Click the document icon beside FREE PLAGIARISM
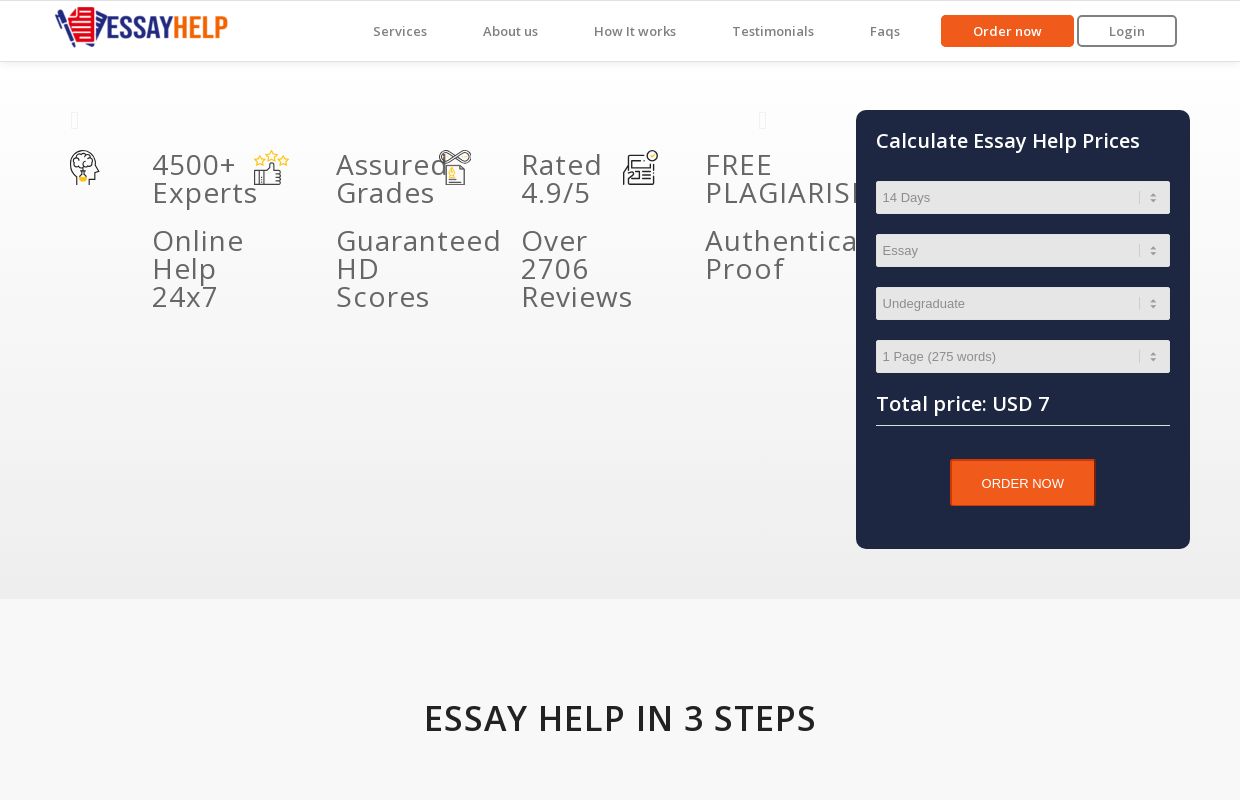This screenshot has height=800, width=1240. (640, 167)
